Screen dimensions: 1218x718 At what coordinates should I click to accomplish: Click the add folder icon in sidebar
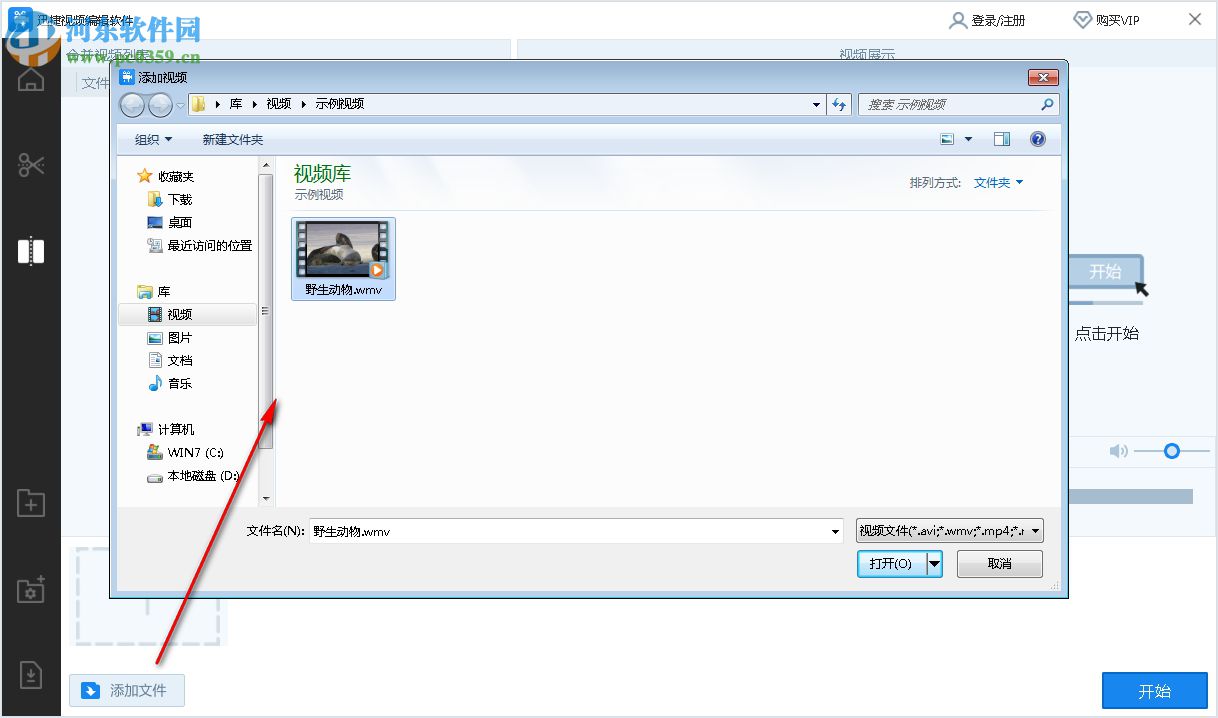point(31,503)
